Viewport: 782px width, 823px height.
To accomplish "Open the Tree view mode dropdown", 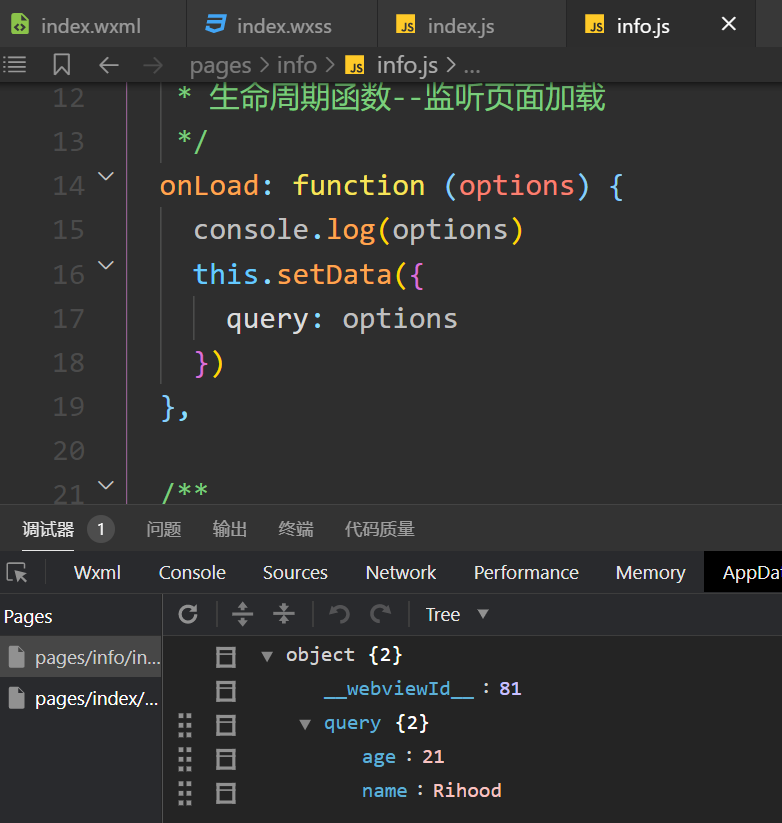I will [x=457, y=614].
